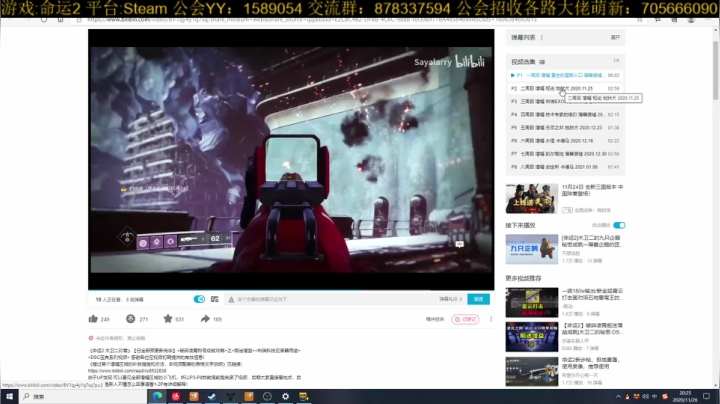Viewport: 720px width, 404px height.
Task: Toggle the danmaku display switch
Action: click(199, 299)
